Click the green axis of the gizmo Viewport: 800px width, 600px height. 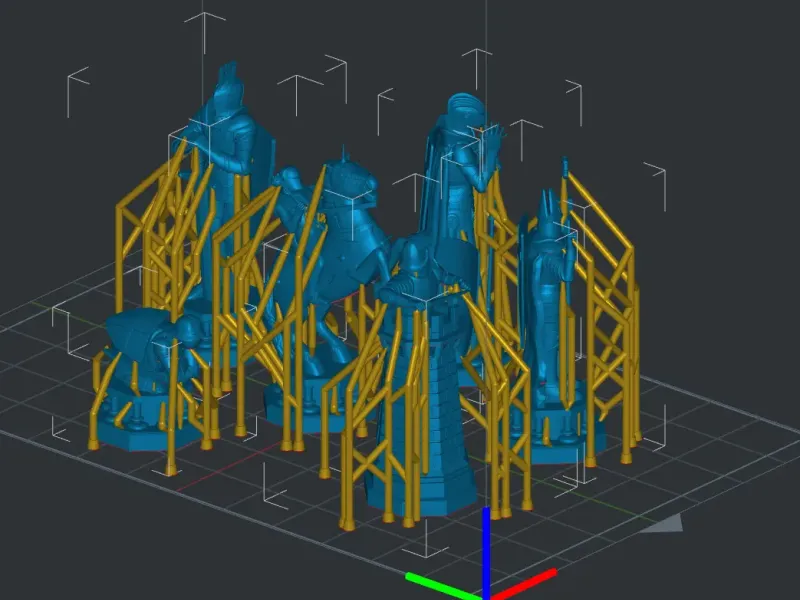[443, 586]
